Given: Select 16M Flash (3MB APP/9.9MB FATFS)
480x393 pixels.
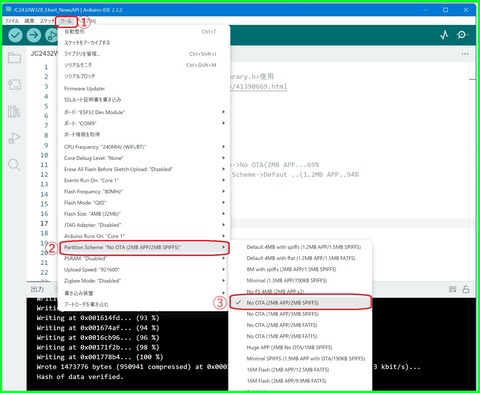Looking at the screenshot, I should tap(300, 381).
